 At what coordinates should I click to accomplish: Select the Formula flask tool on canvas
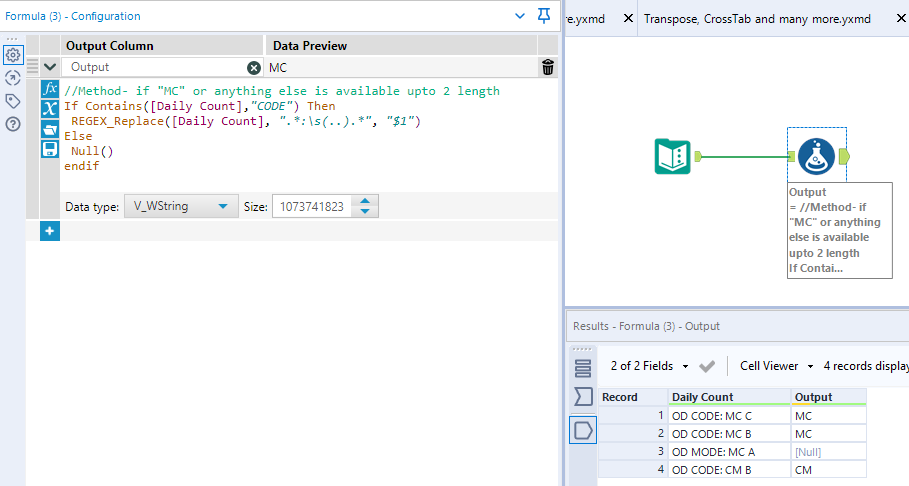click(816, 157)
